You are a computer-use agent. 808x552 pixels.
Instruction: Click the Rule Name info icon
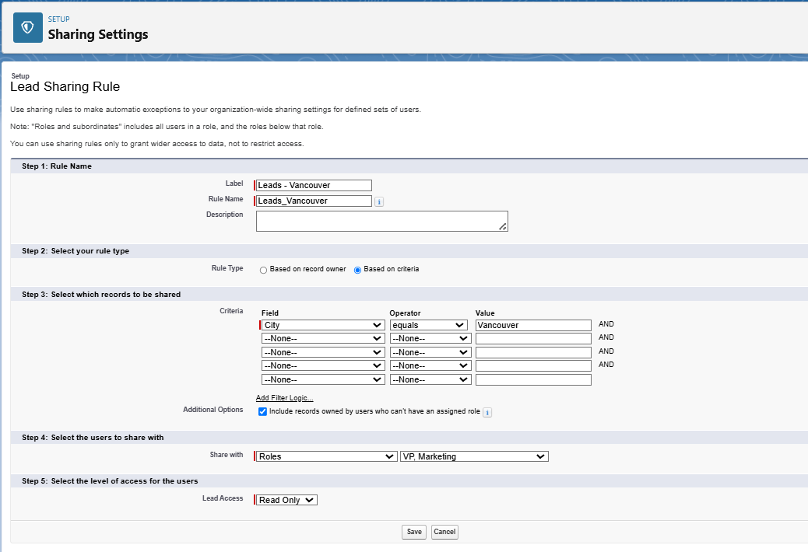point(379,202)
